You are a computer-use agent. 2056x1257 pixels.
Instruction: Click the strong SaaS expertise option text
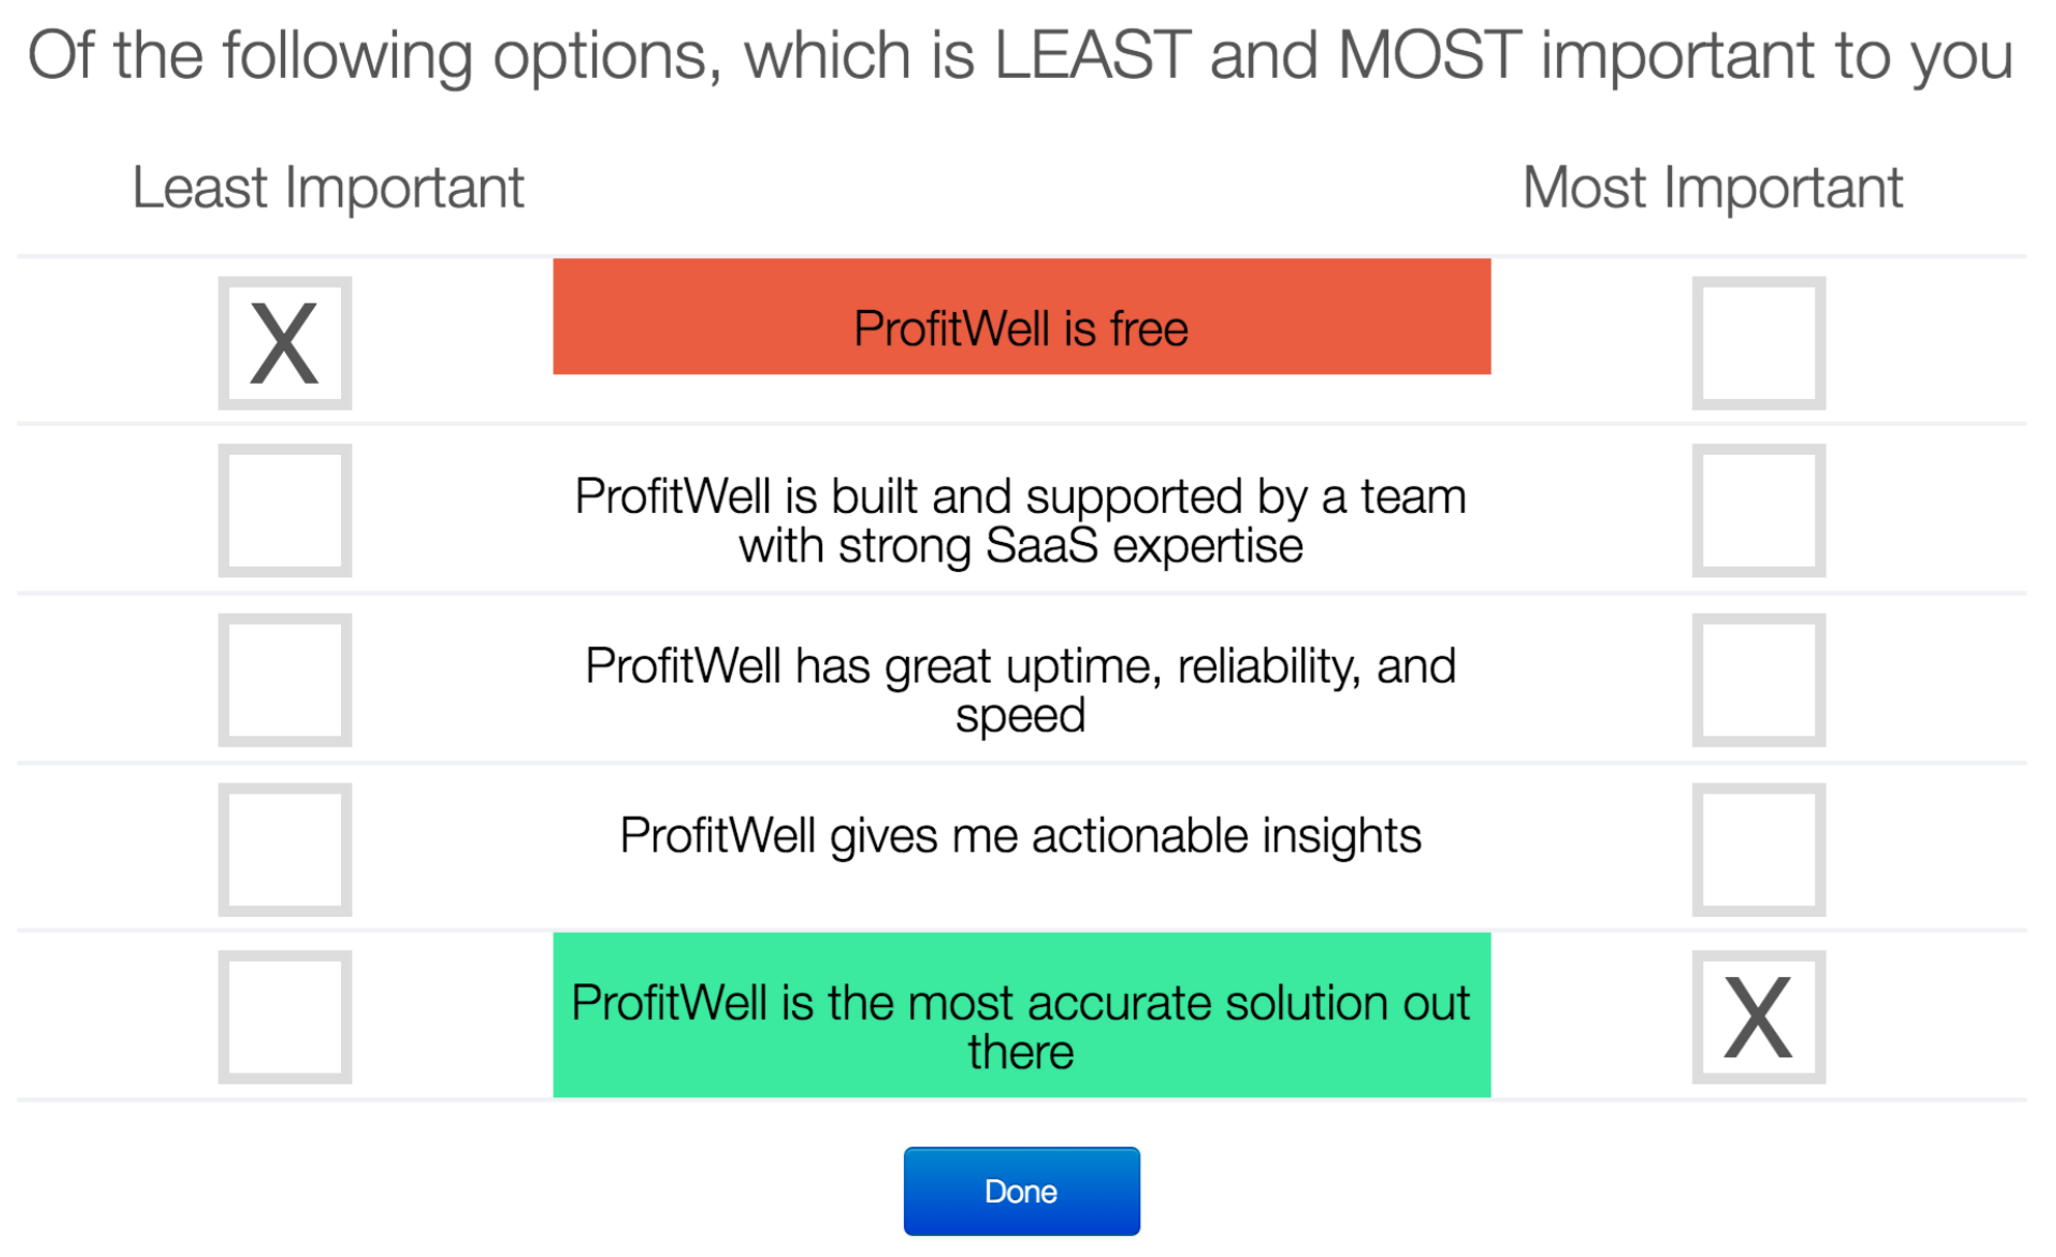(1021, 521)
